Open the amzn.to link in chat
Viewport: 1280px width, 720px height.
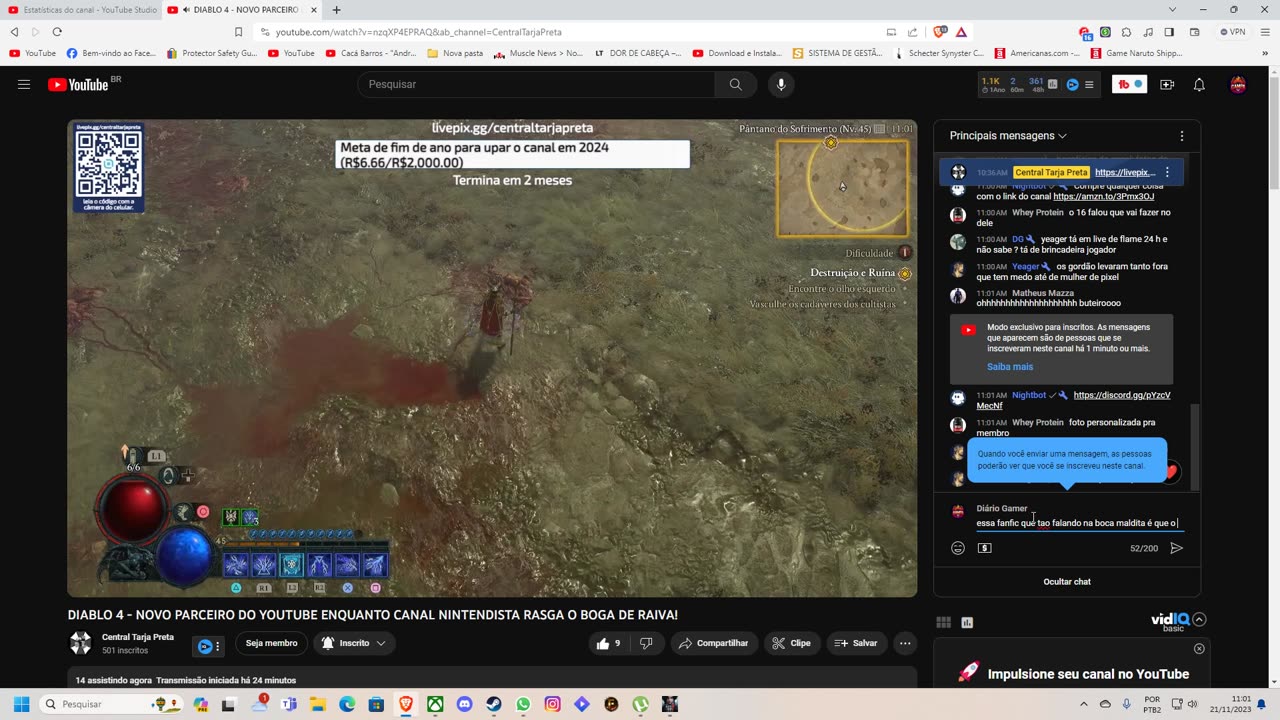(x=1103, y=196)
